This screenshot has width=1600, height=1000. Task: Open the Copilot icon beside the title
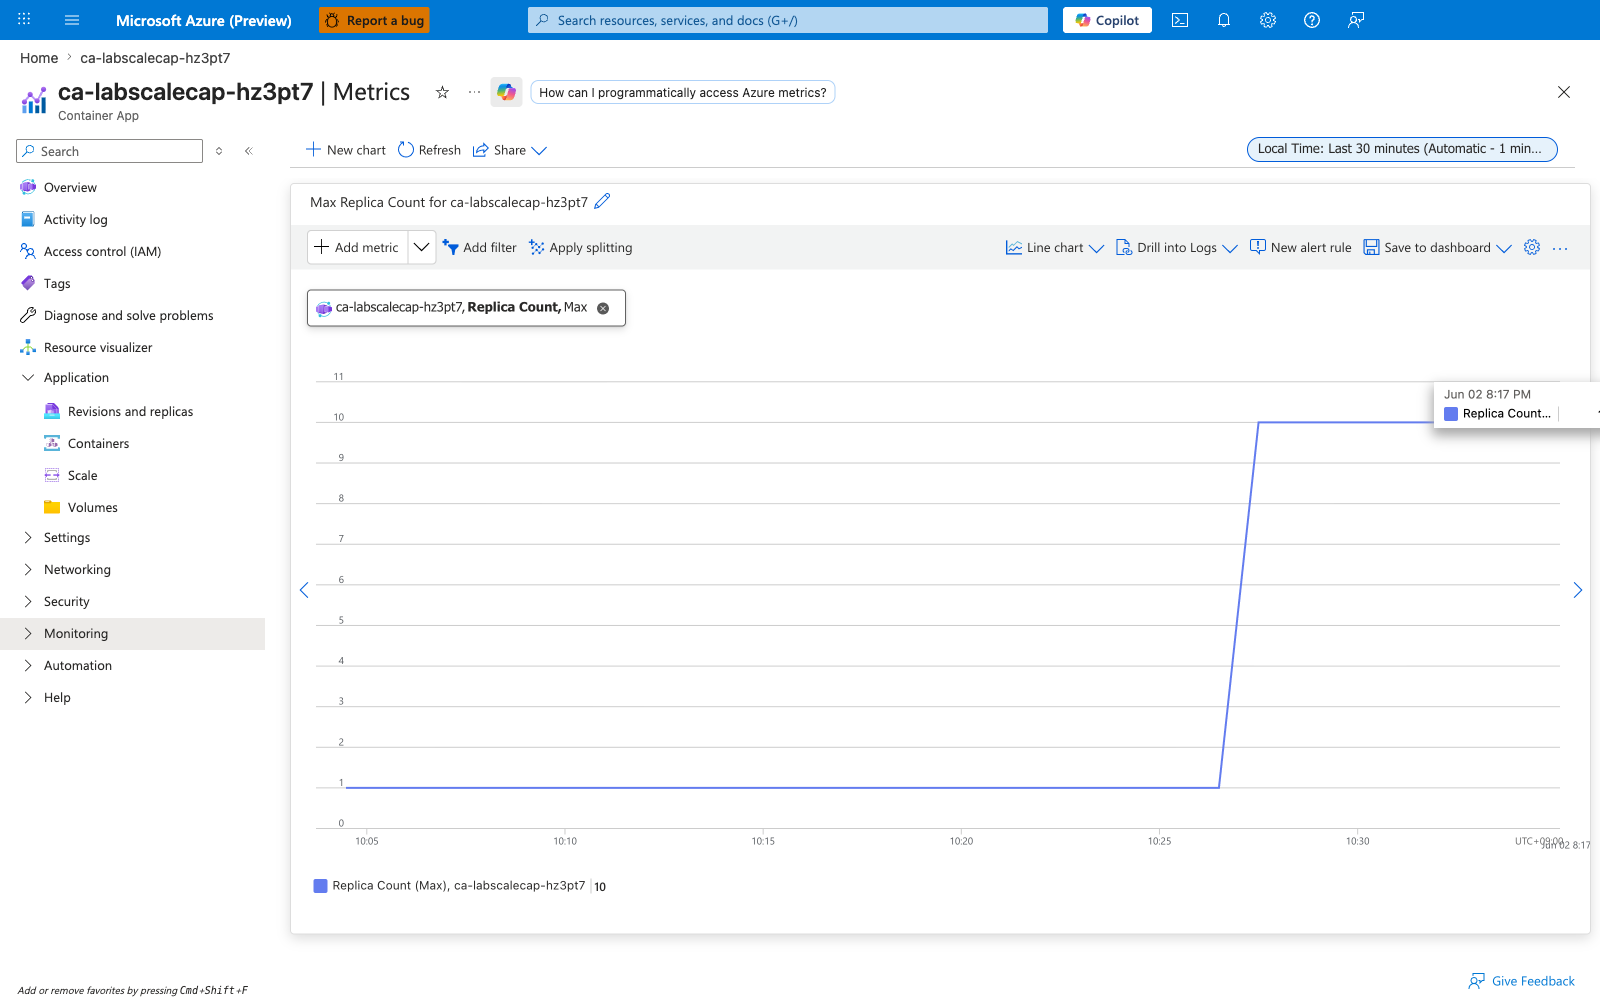[507, 92]
